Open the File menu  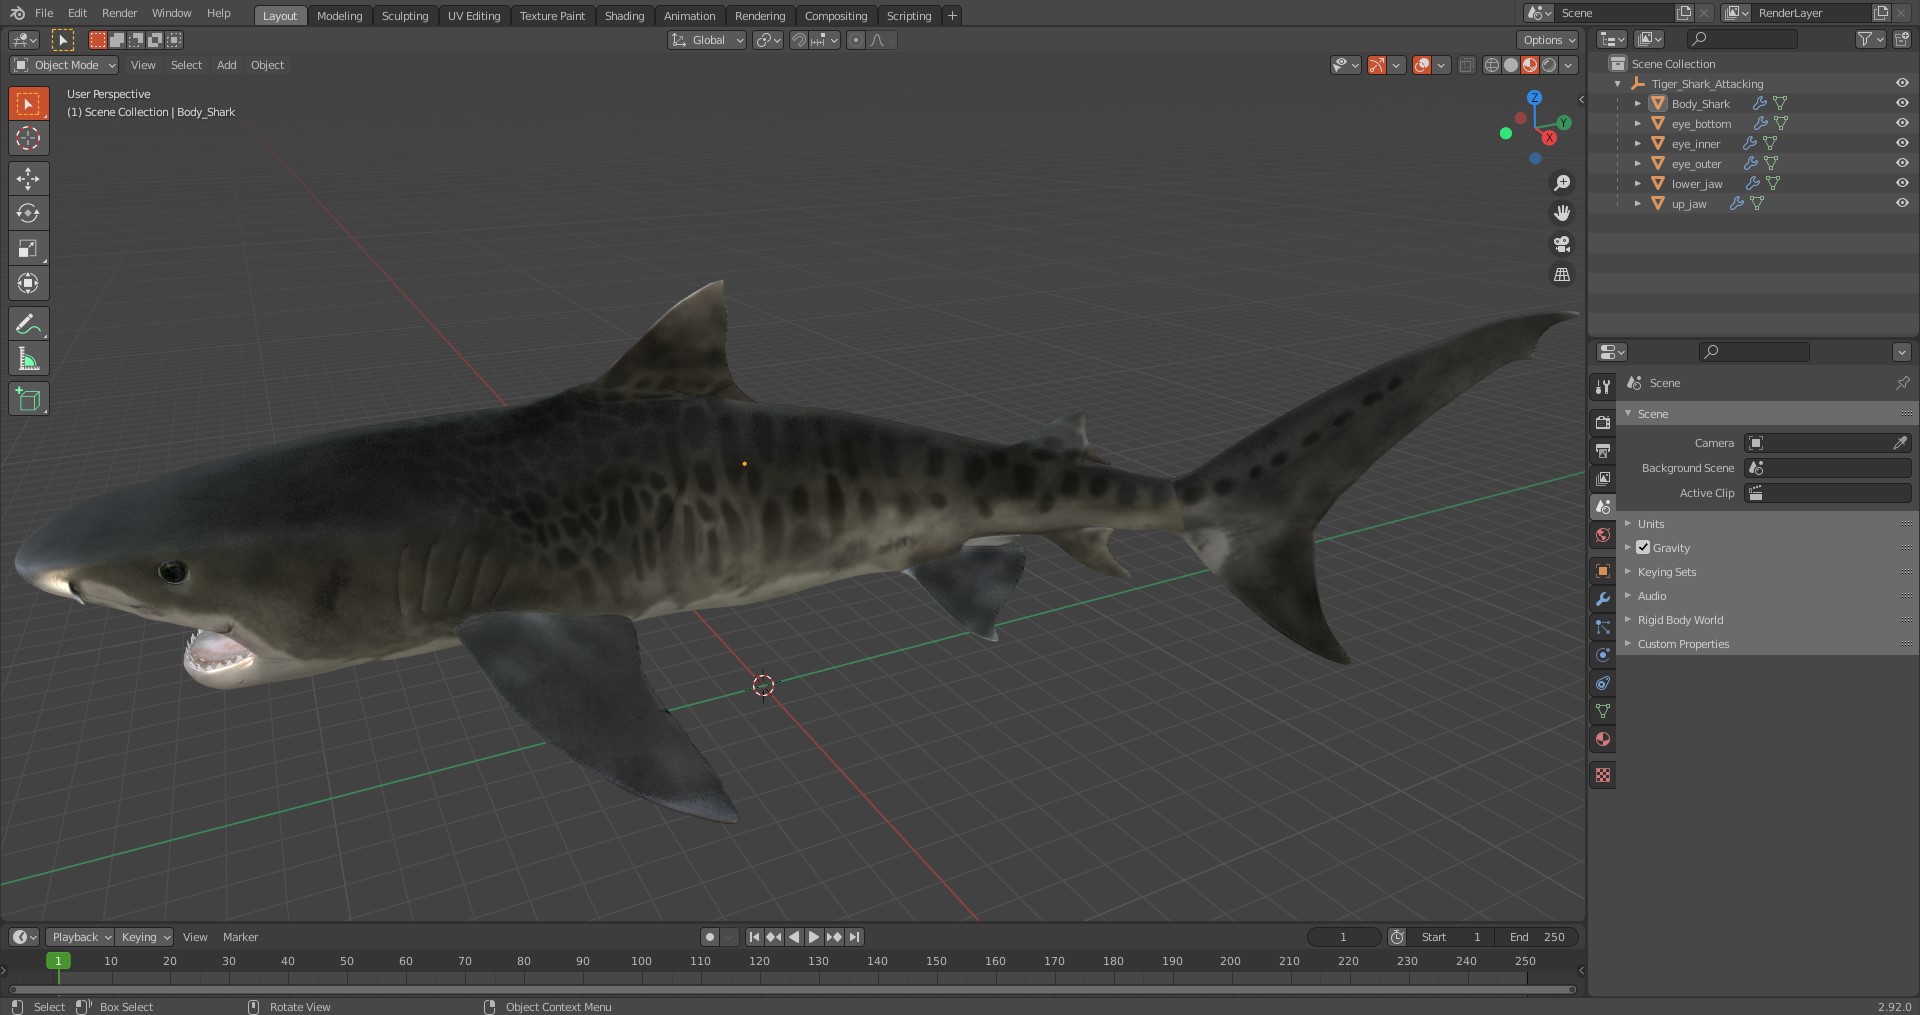click(44, 13)
